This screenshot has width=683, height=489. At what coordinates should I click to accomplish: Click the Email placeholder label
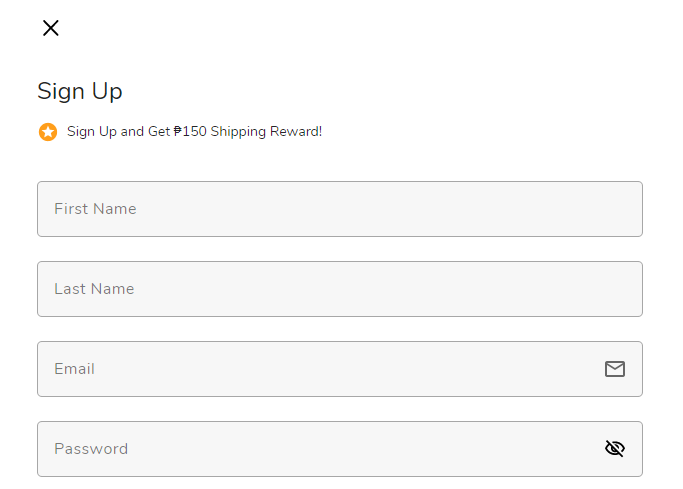(x=74, y=369)
